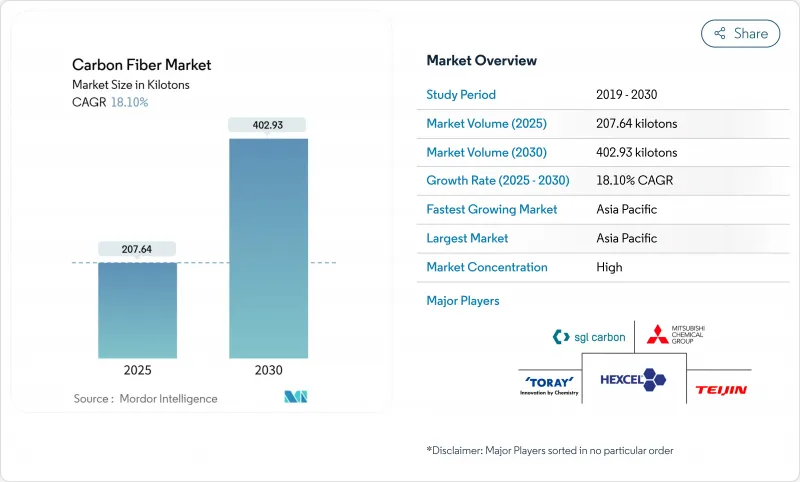Click the Carbon Fiber Market chart title
Viewport: 800px width, 482px height.
click(141, 65)
